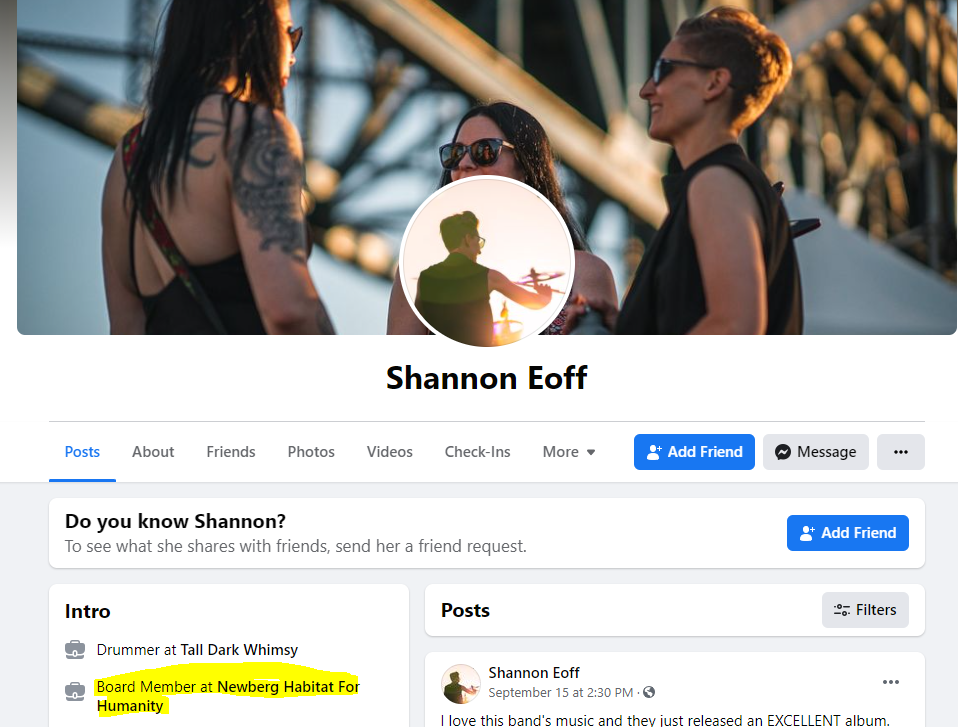Open the profile picture of Shannon Eoff
Screen dimensions: 958x727
tap(487, 261)
